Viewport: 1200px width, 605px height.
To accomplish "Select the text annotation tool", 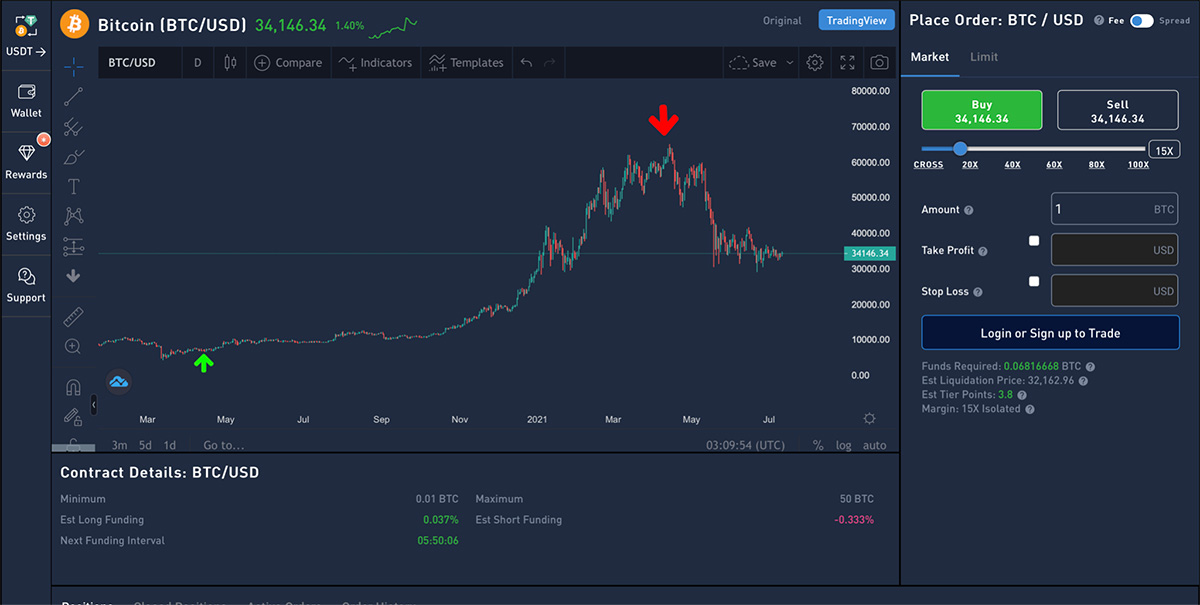I will [73, 186].
